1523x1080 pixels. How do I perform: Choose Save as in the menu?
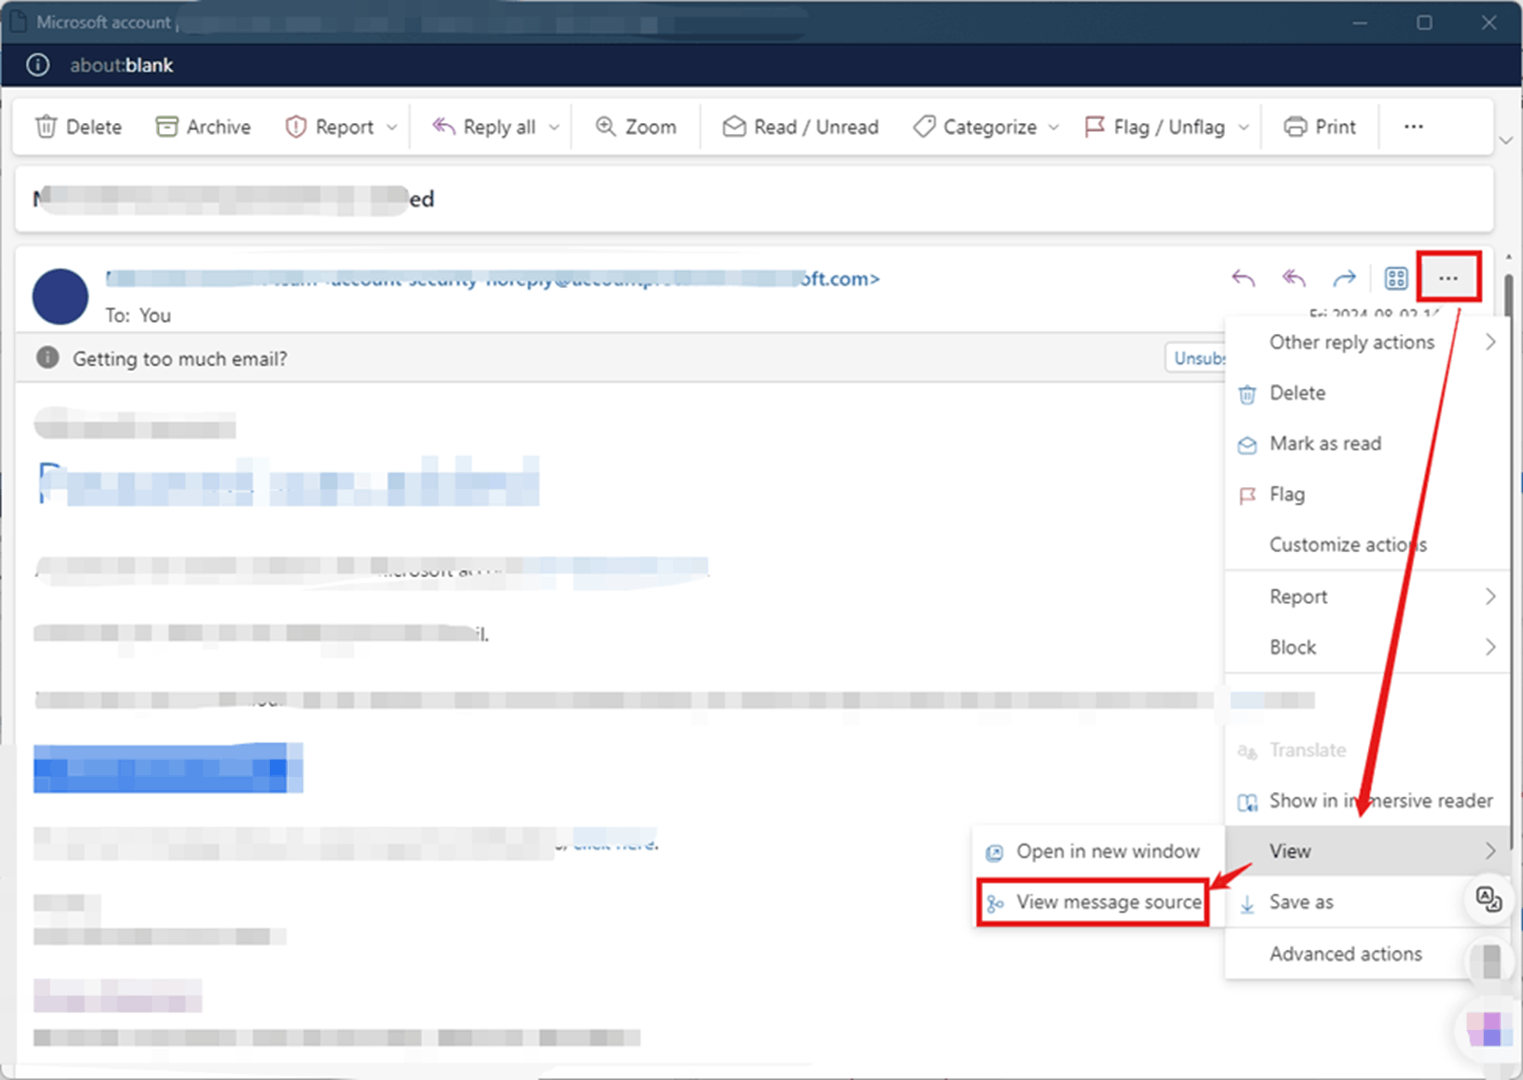tap(1345, 902)
